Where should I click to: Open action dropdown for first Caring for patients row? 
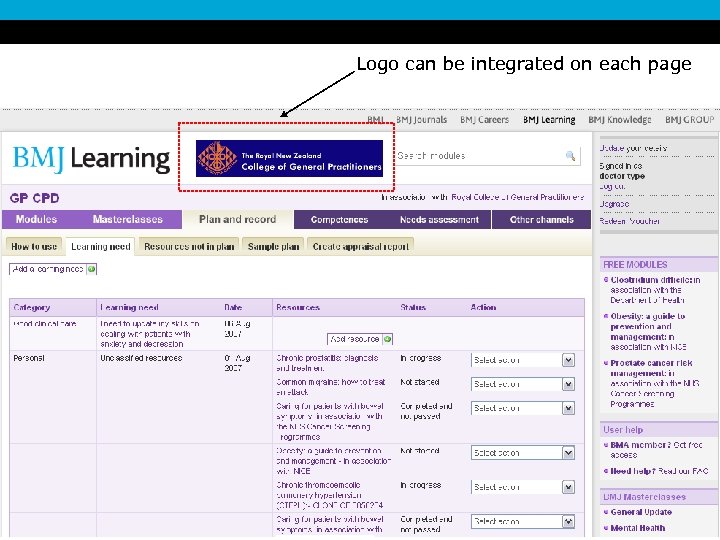[x=523, y=408]
